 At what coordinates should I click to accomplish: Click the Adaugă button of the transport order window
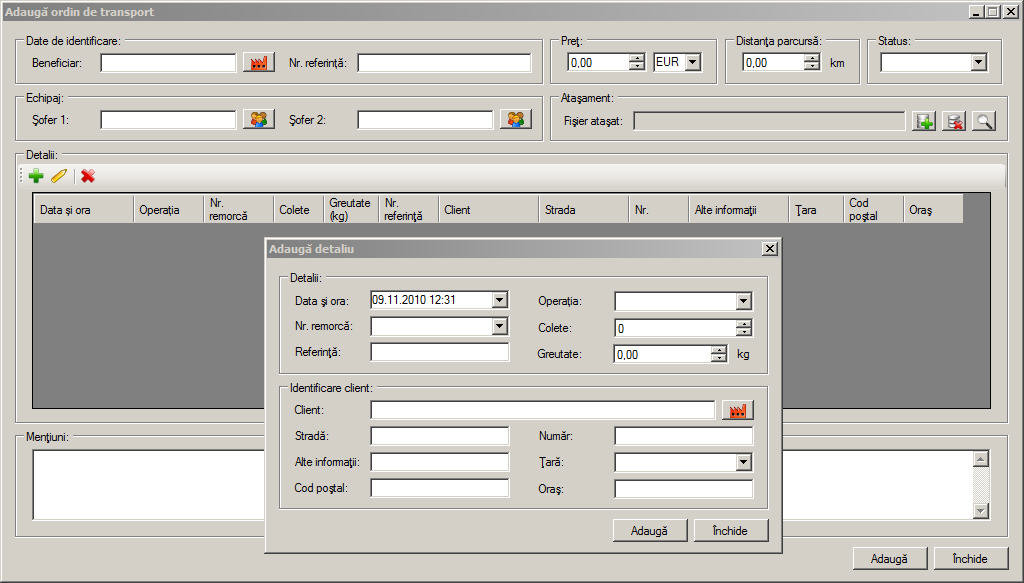coord(889,559)
